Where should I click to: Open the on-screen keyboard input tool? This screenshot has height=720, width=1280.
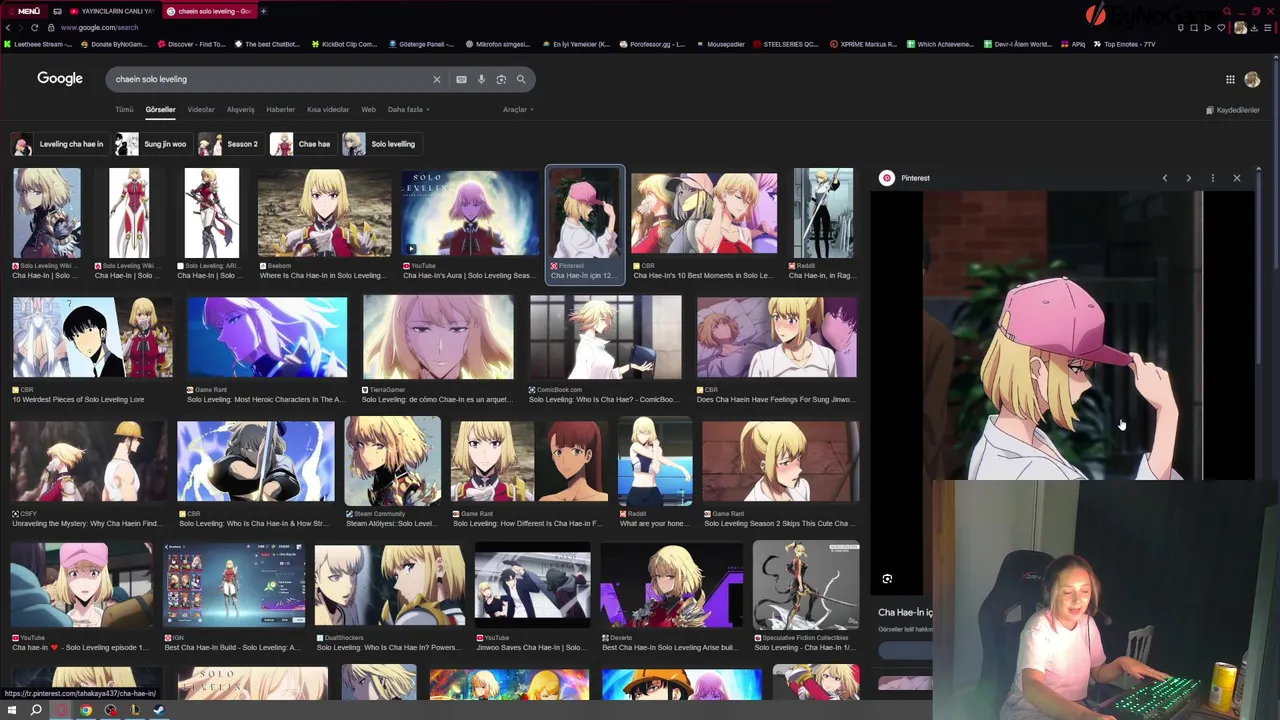[461, 79]
